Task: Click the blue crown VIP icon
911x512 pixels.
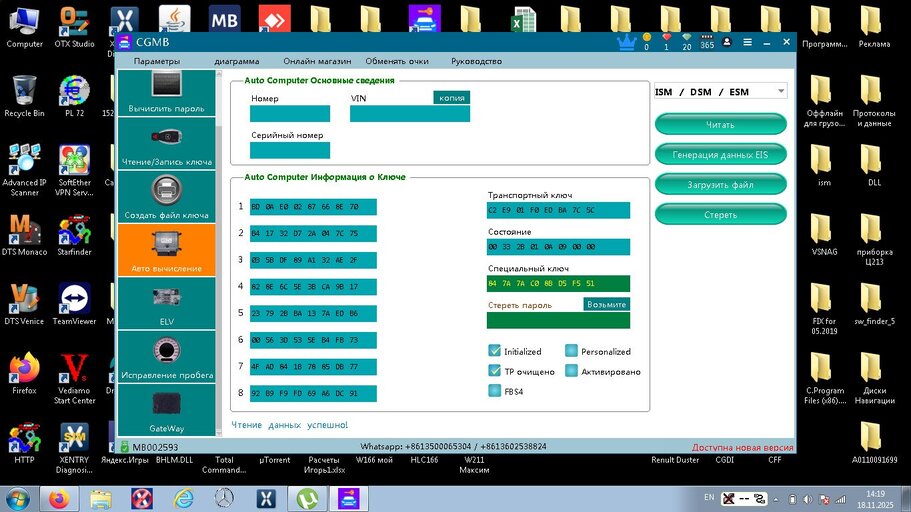Action: [x=627, y=41]
